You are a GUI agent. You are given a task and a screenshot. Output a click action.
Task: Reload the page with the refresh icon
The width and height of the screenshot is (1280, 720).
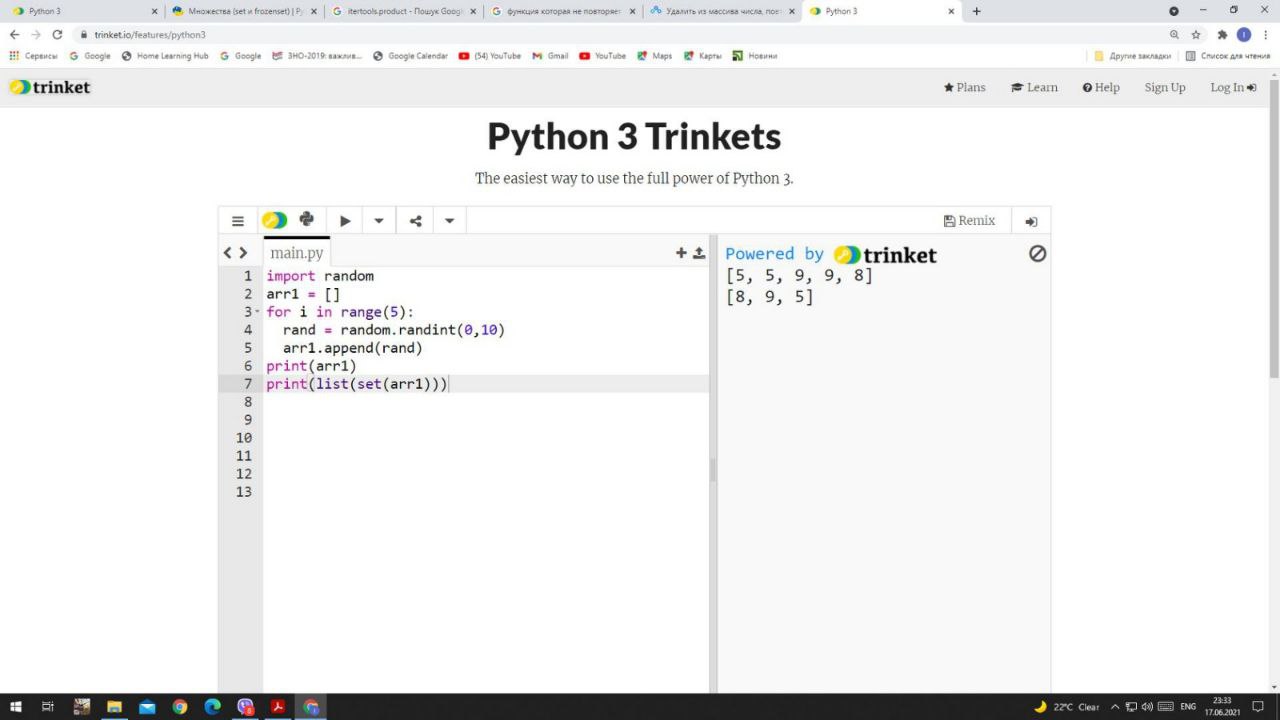click(58, 34)
